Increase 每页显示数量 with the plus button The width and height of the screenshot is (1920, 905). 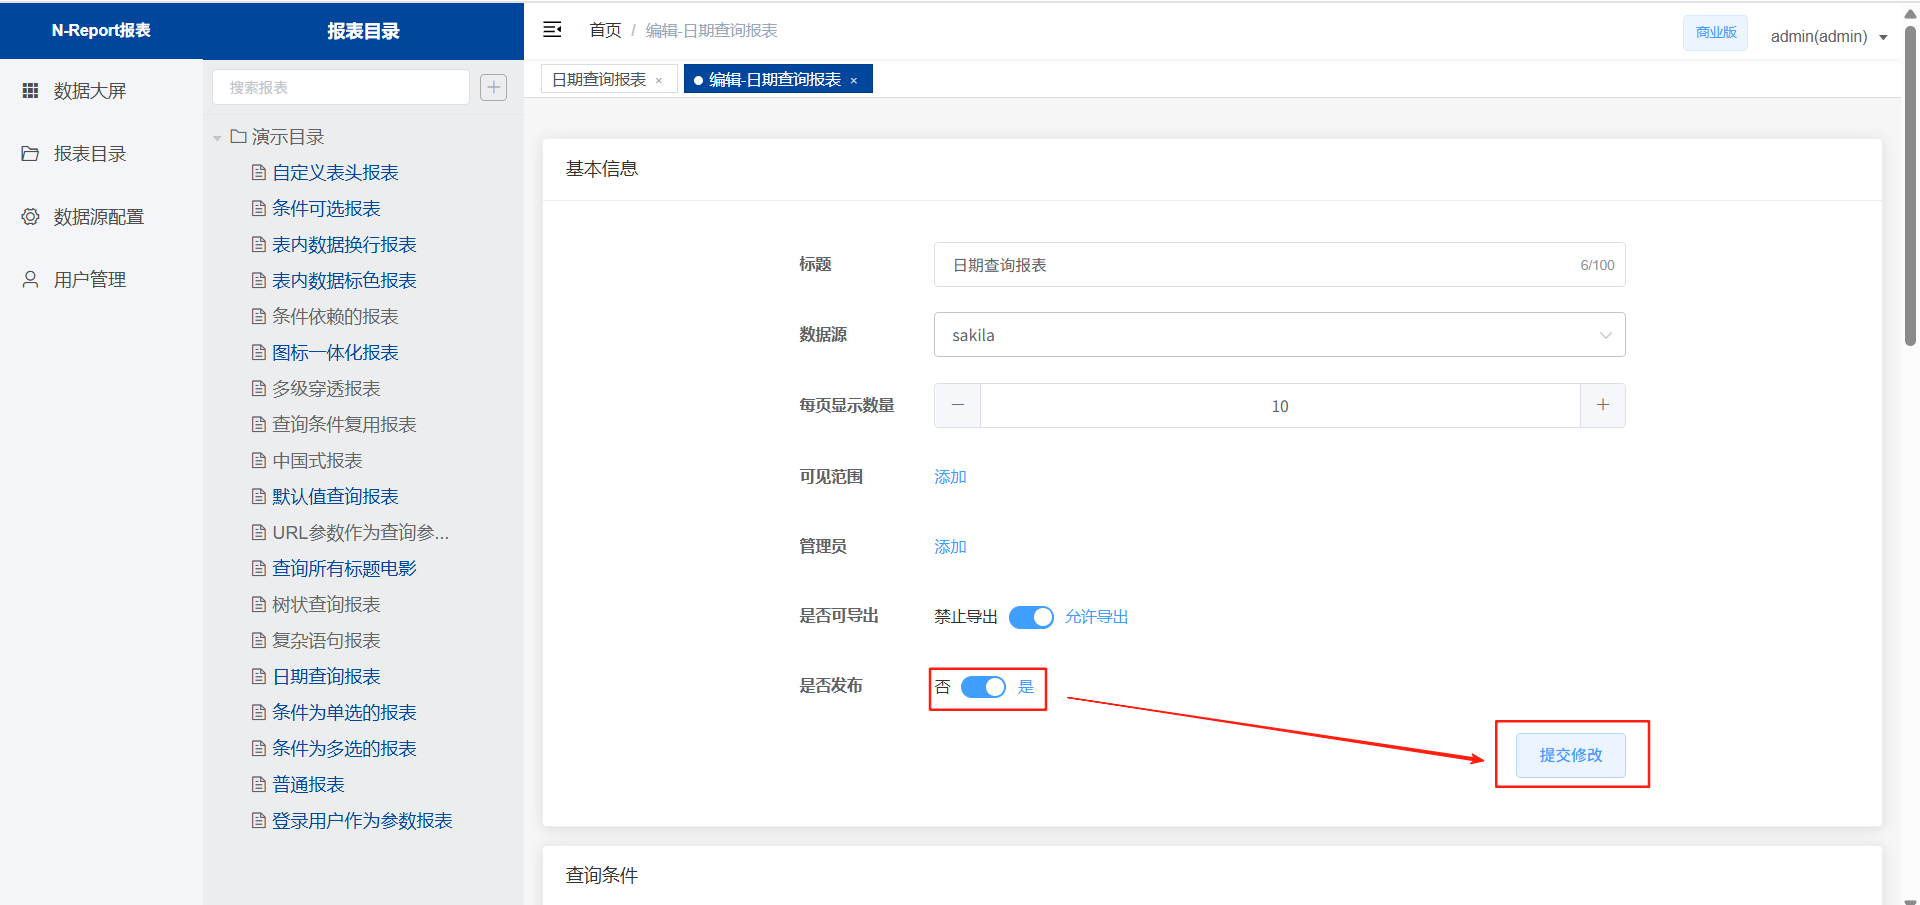tap(1602, 405)
